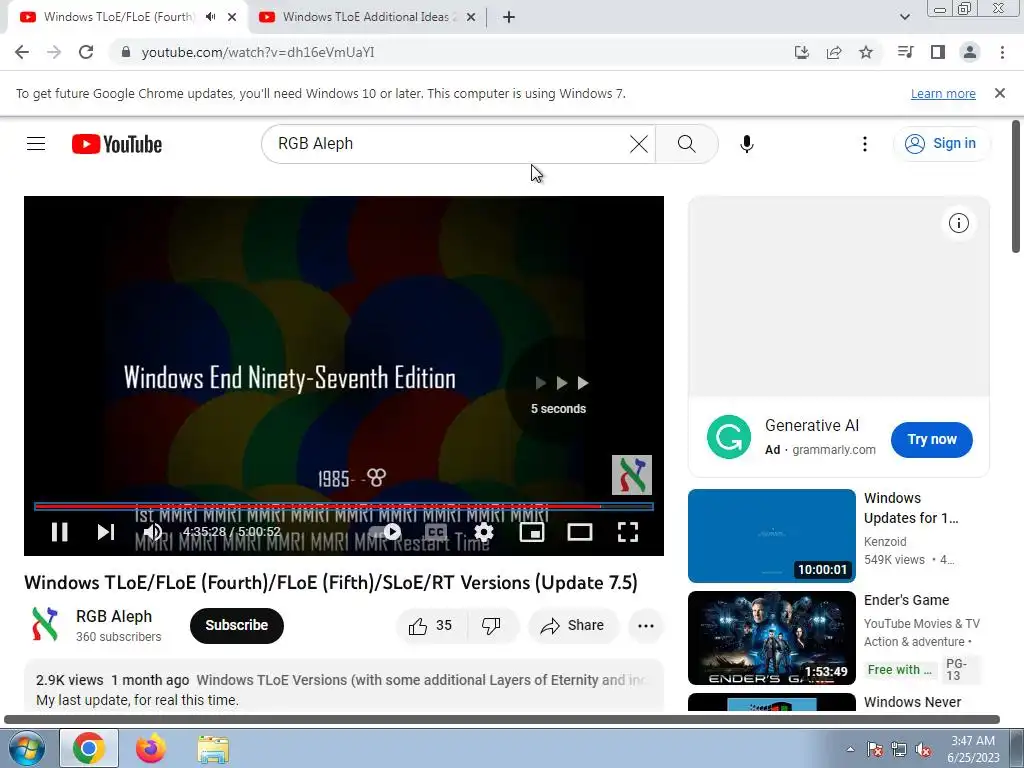The image size is (1024, 768).
Task: Open media controls icon
Action: (905, 52)
